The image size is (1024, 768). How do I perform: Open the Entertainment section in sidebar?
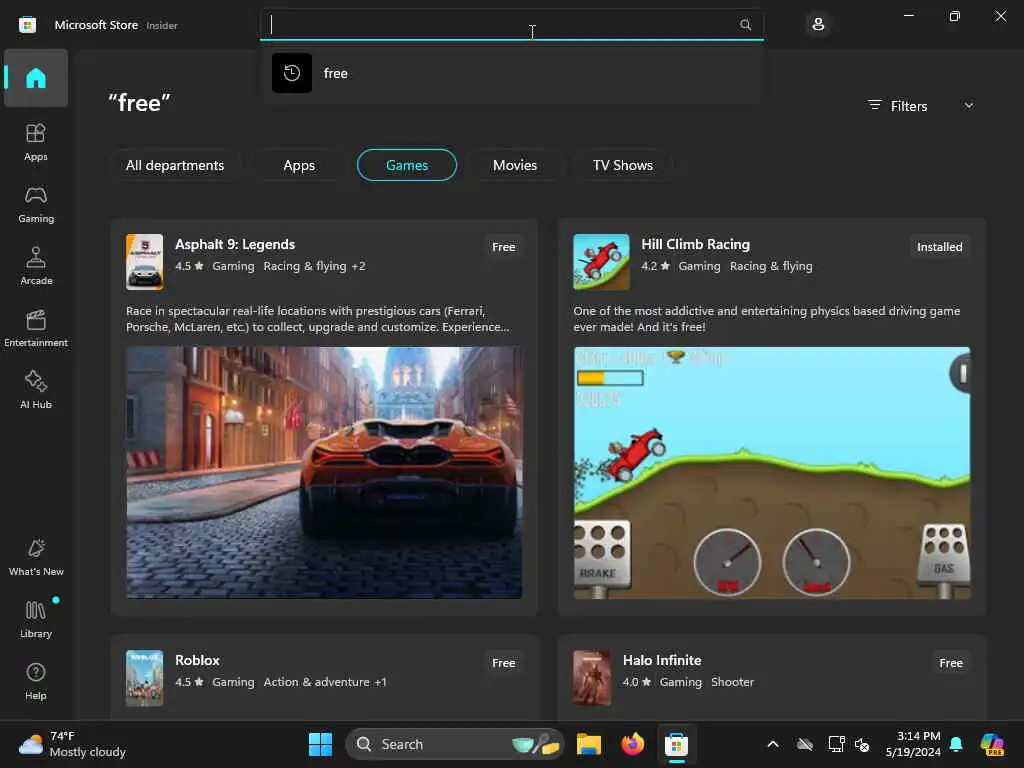(x=36, y=328)
